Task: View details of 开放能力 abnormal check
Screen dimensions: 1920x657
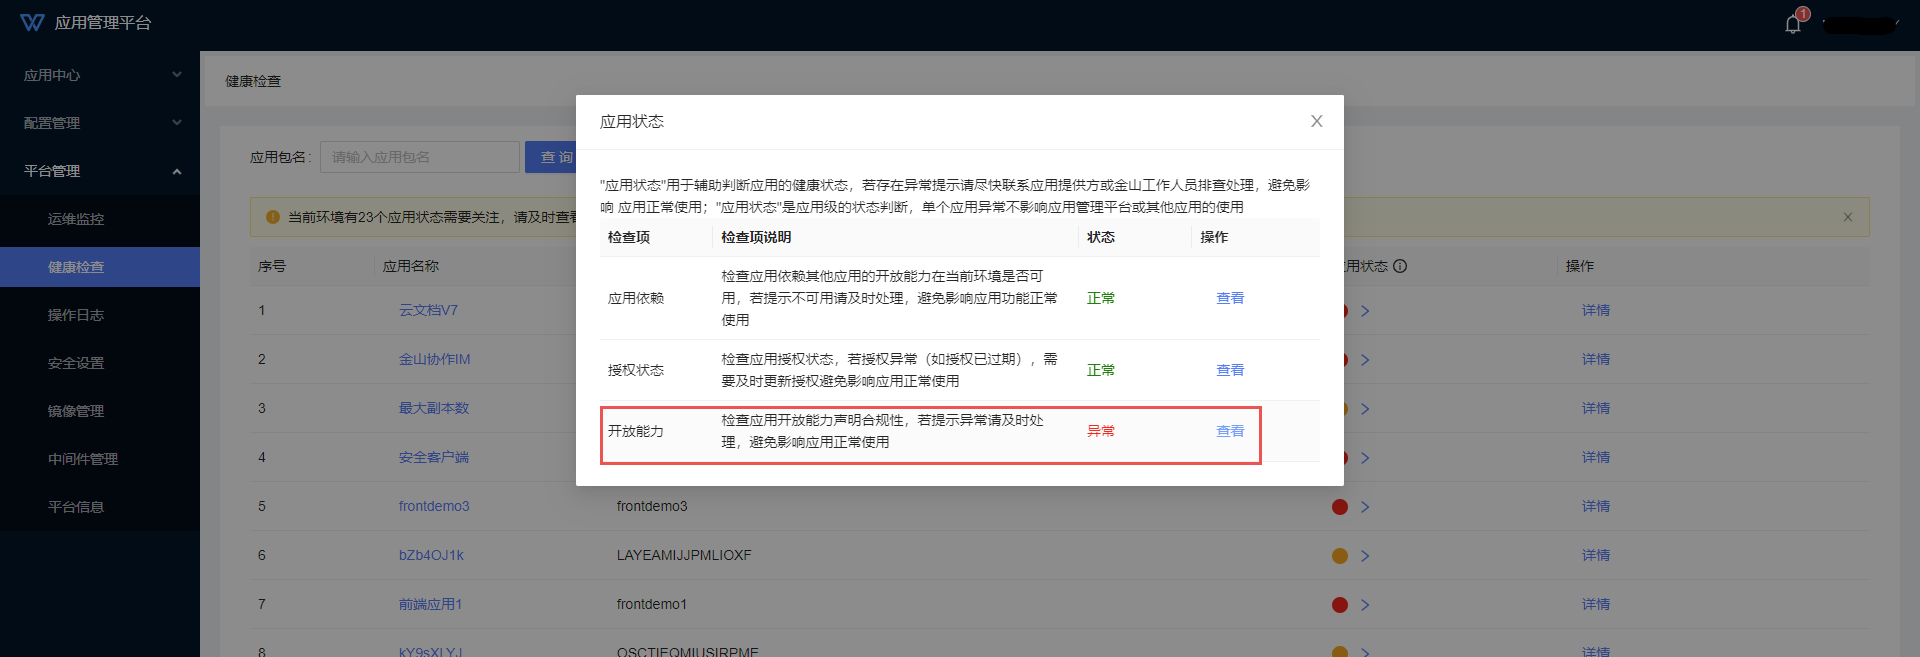Action: tap(1229, 431)
